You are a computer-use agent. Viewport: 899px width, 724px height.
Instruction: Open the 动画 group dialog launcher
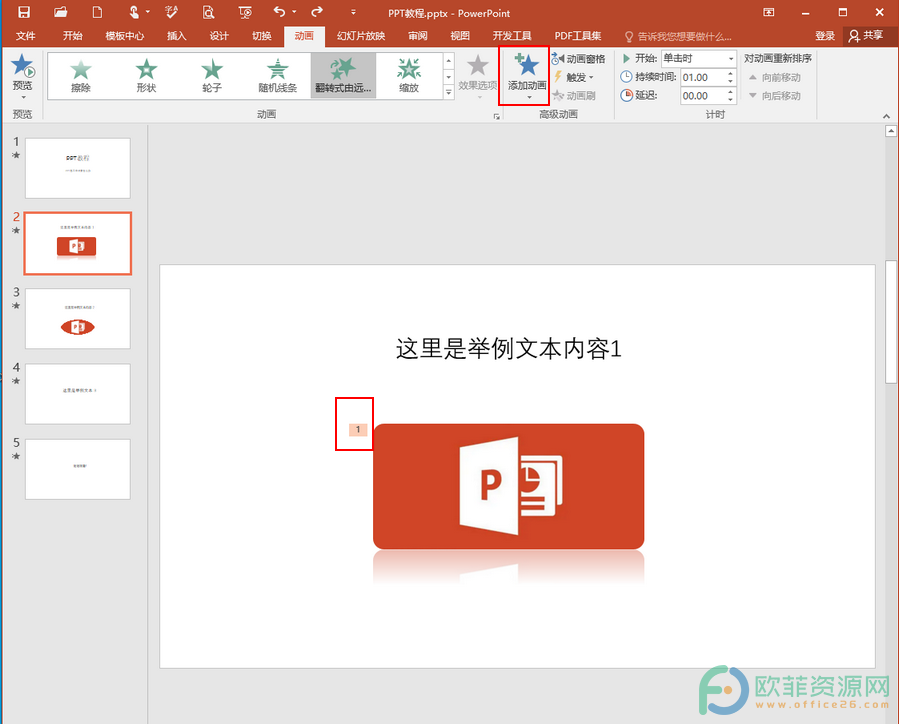click(497, 116)
